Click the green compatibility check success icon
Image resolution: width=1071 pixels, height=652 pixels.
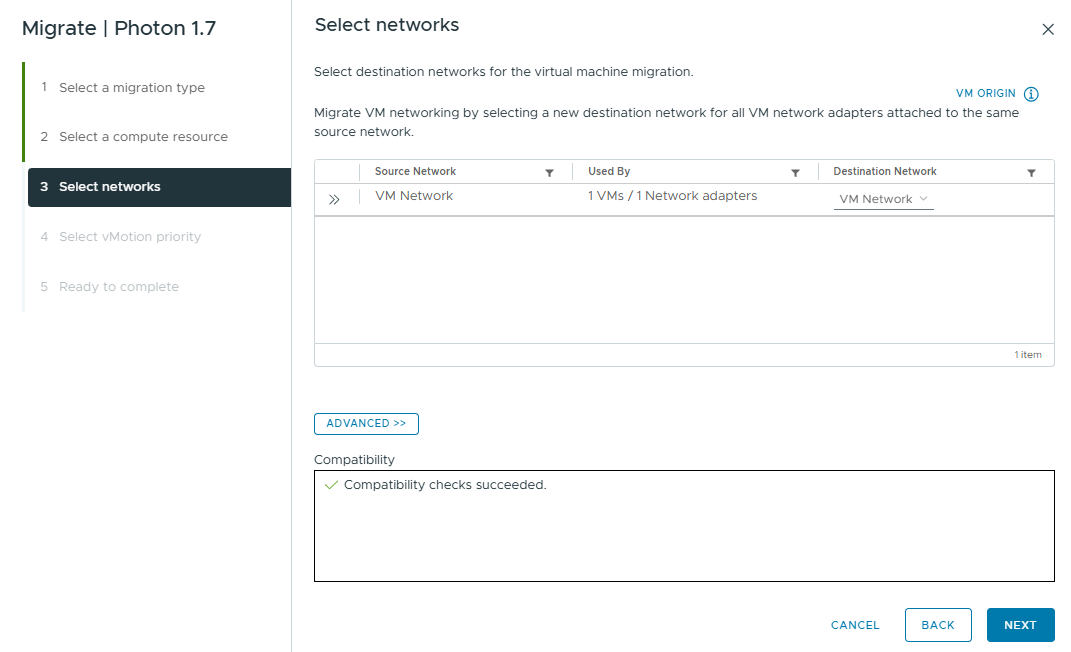[x=331, y=484]
